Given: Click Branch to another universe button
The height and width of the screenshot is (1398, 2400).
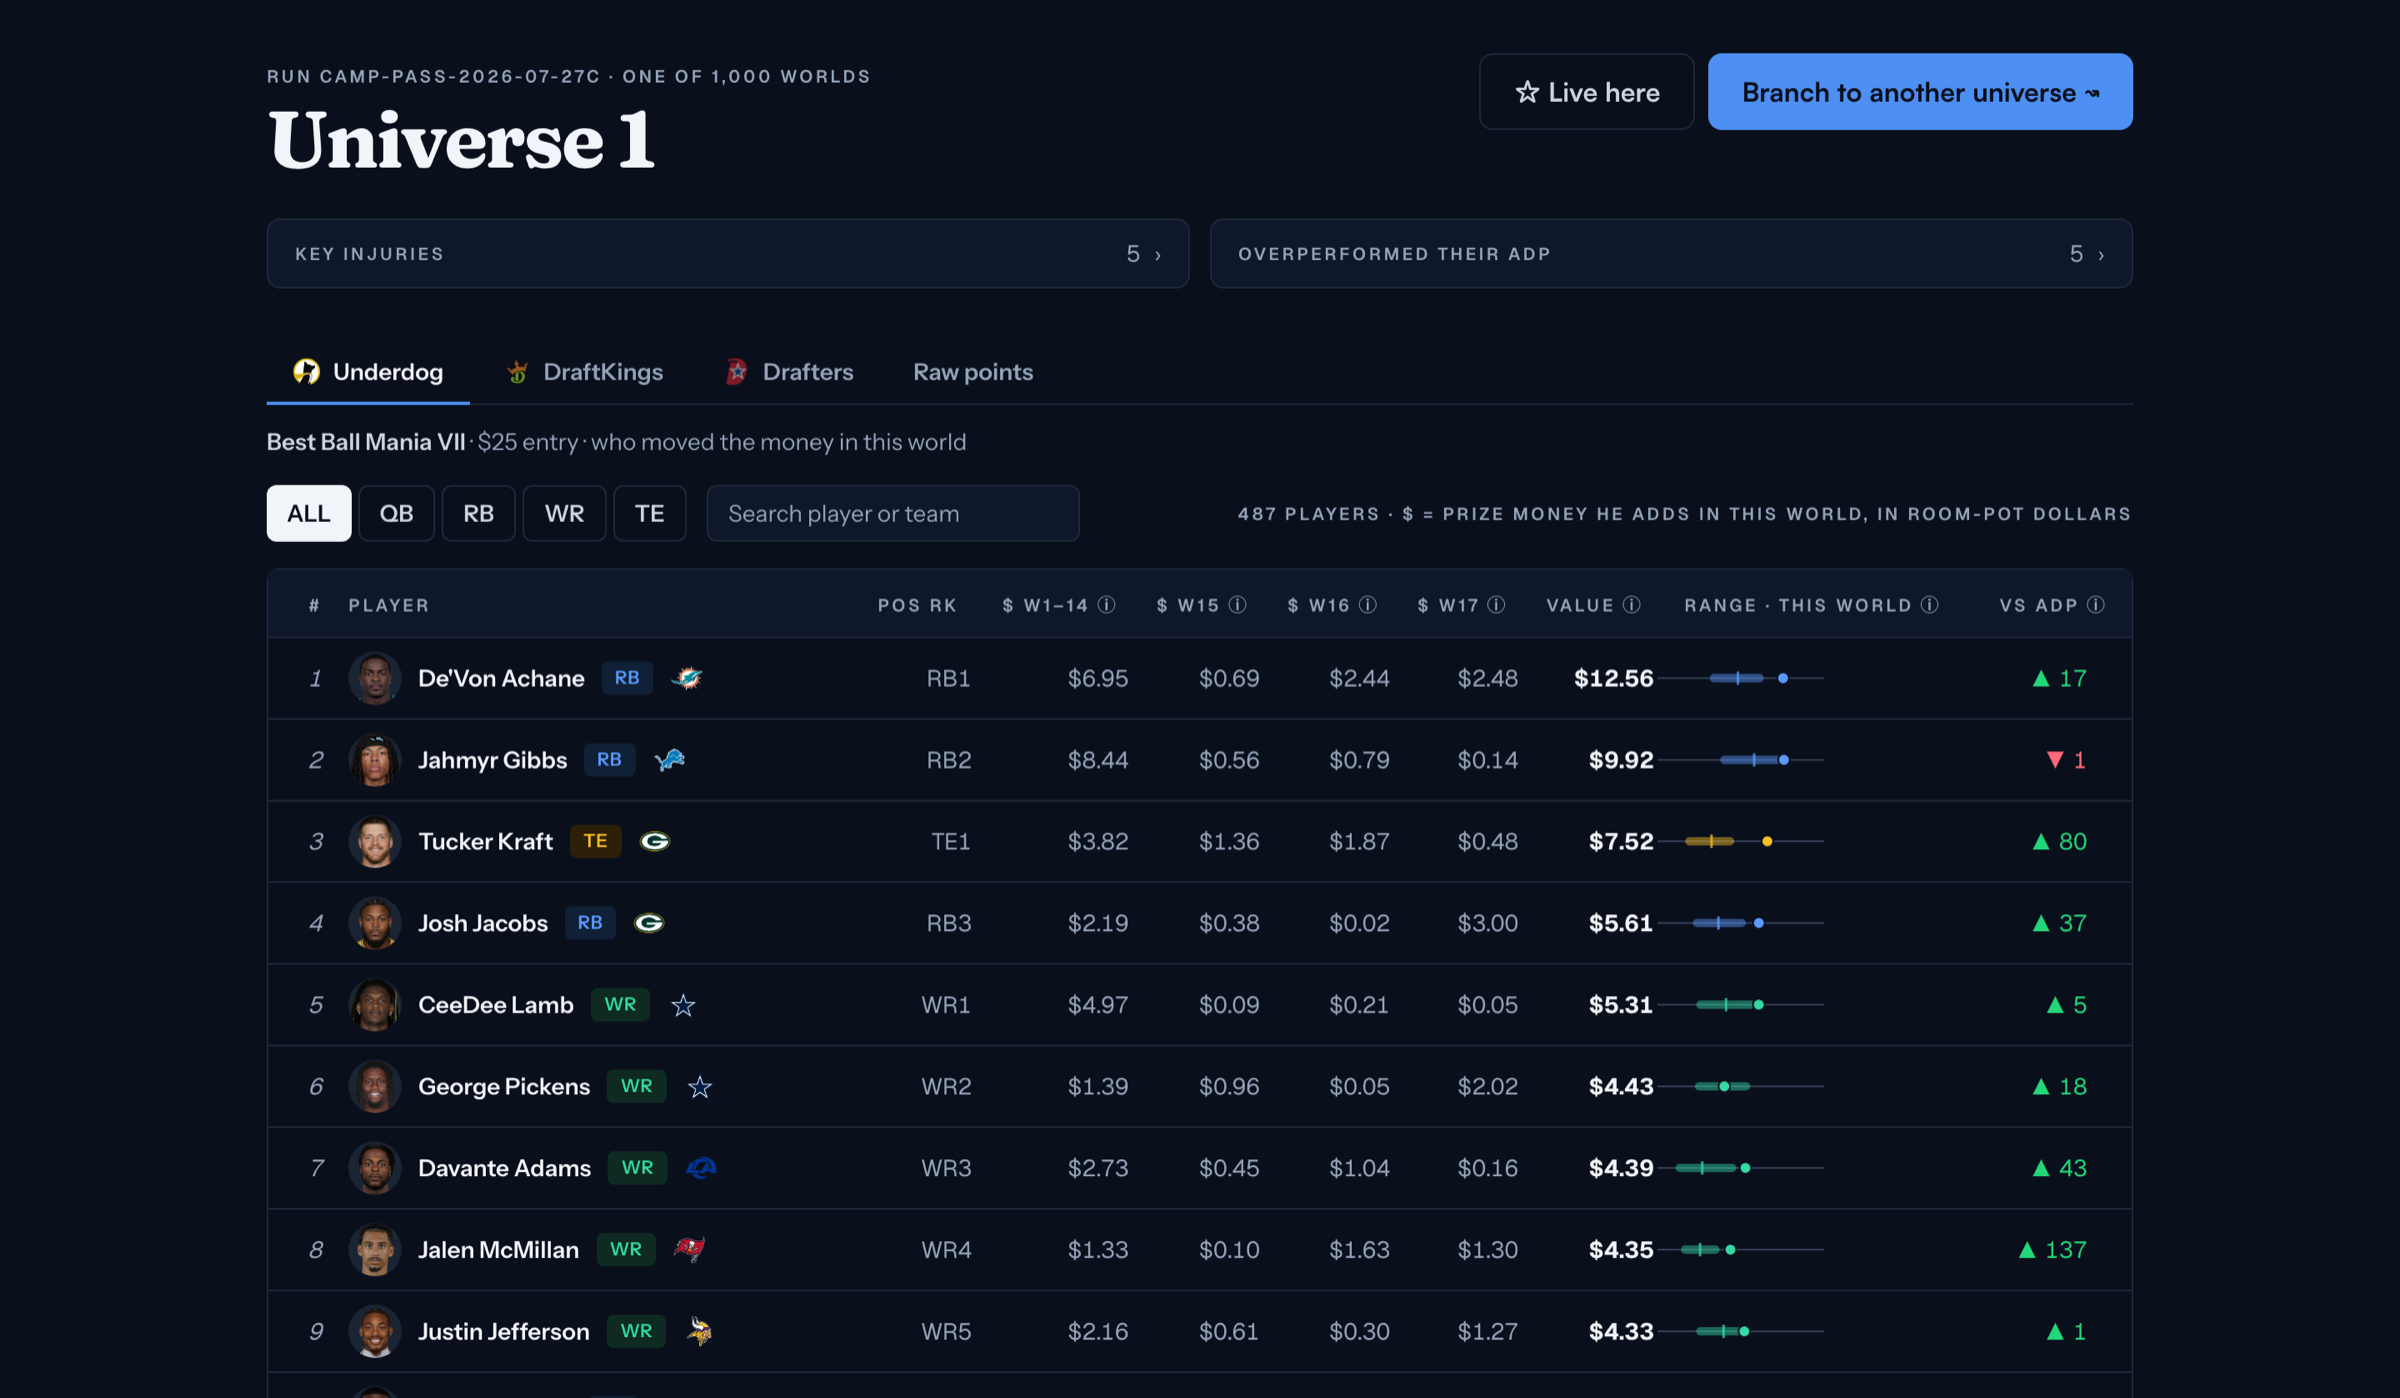Looking at the screenshot, I should point(1920,92).
